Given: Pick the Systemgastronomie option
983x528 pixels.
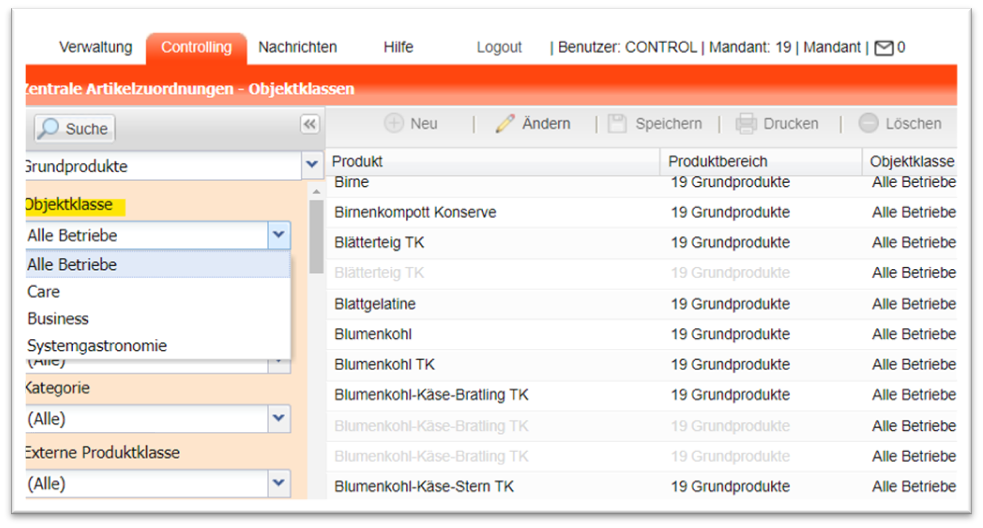Looking at the screenshot, I should click(x=97, y=346).
